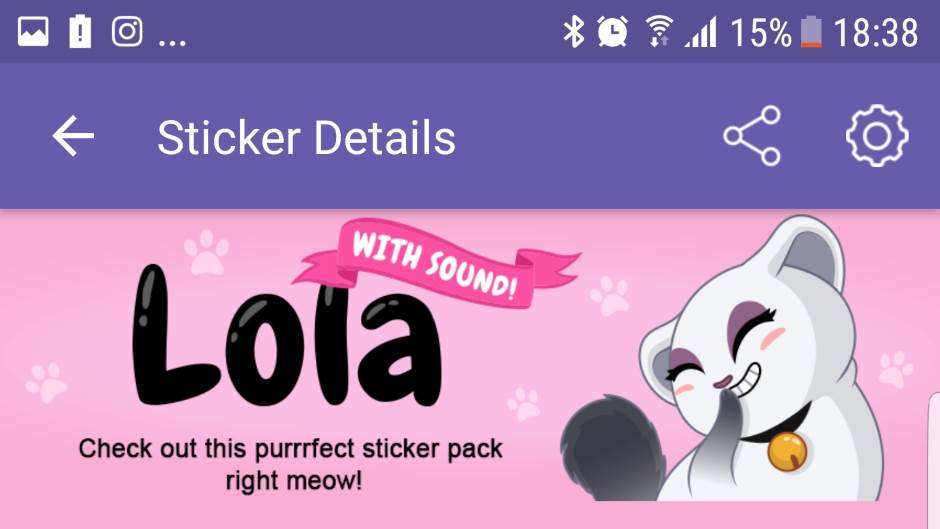
Task: Tap the 18:38 clock time
Action: pos(875,32)
